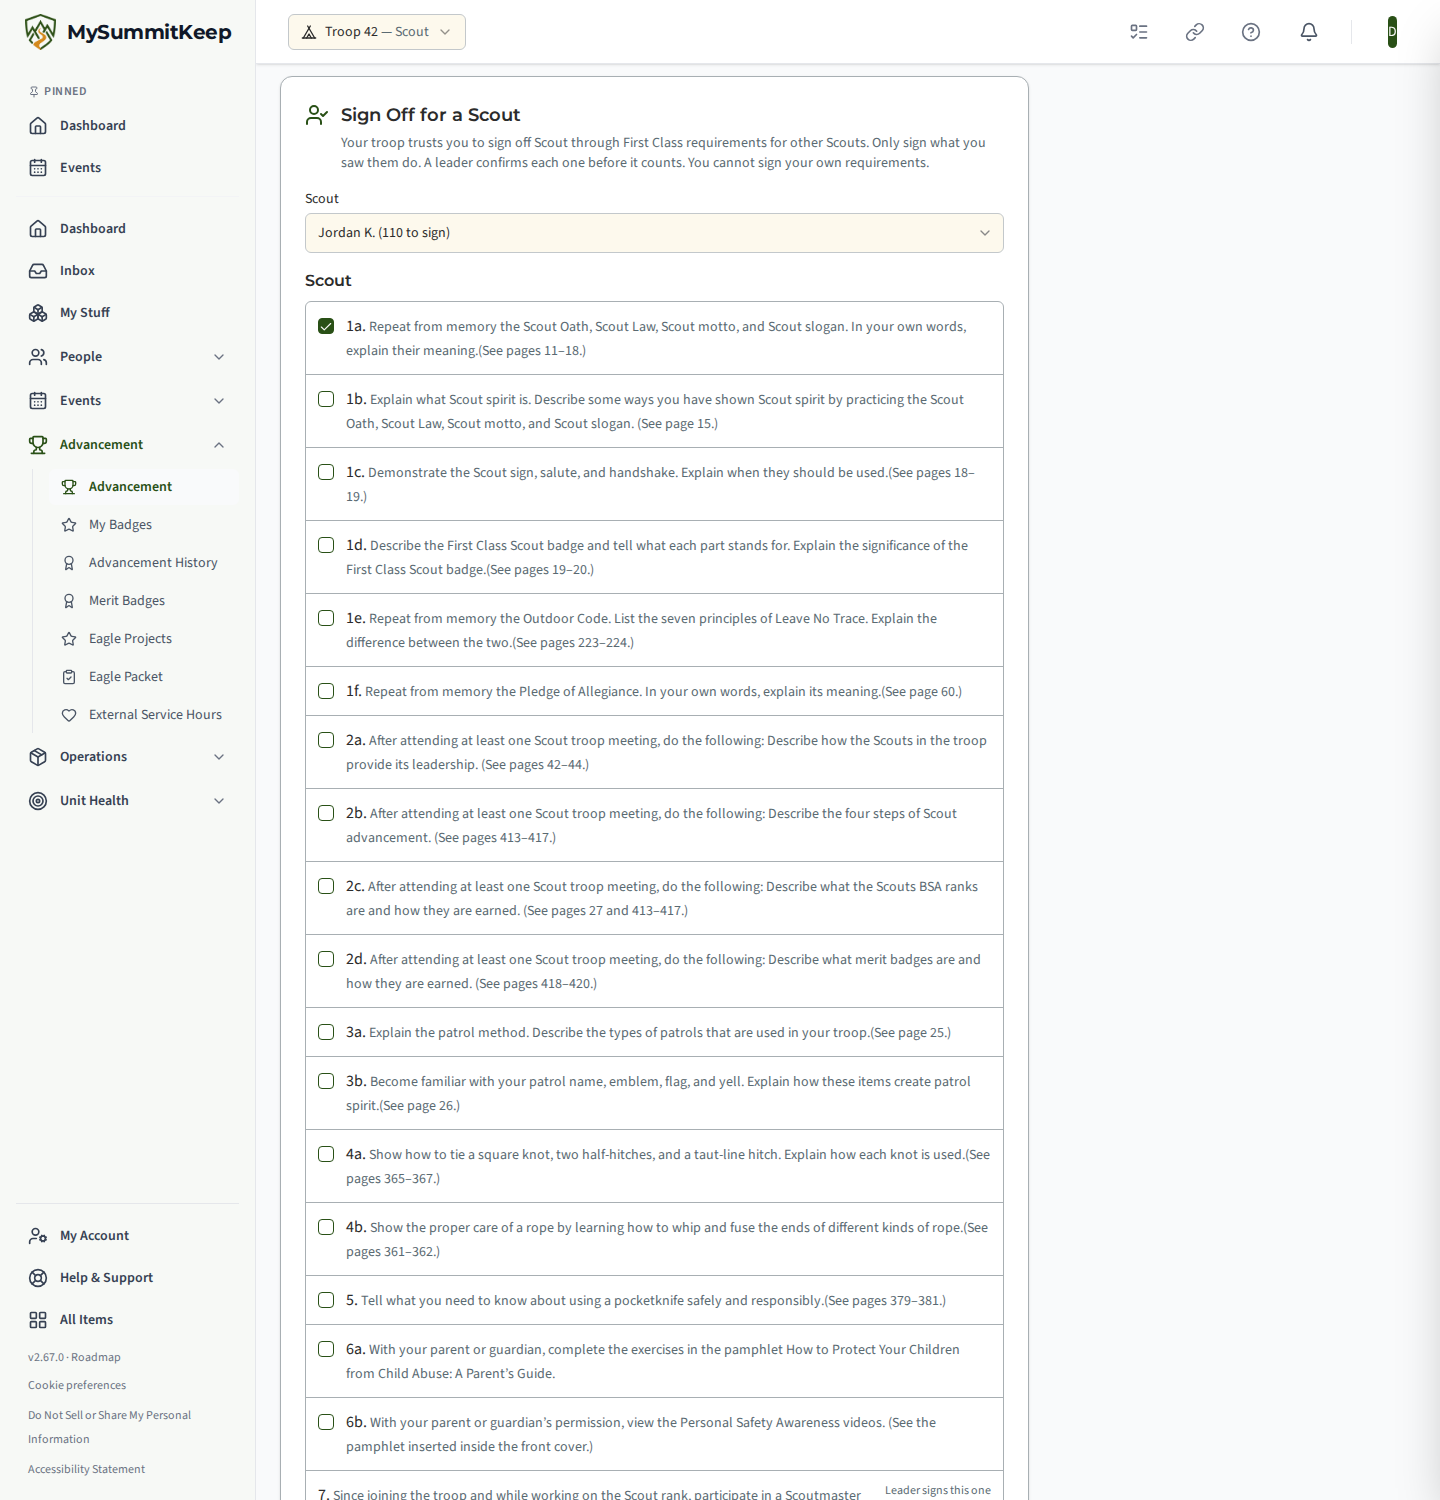This screenshot has width=1440, height=1500.
Task: Expand the Unit Health section chevron
Action: click(x=219, y=801)
